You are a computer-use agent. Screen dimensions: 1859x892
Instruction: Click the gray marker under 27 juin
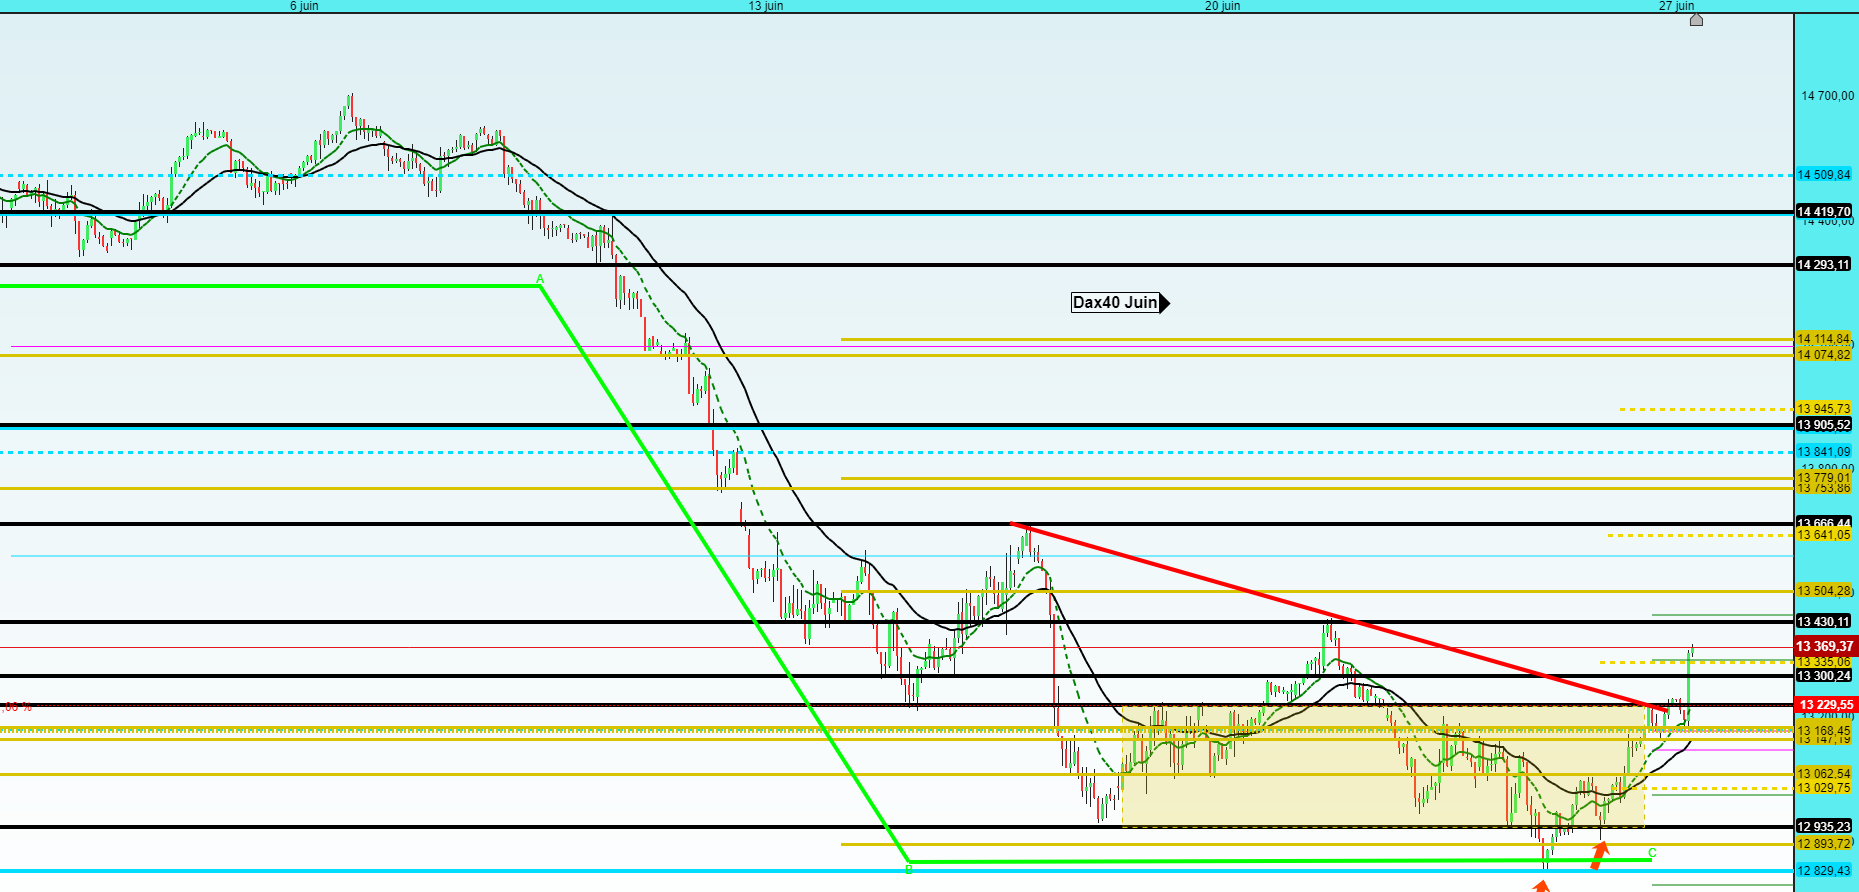point(1696,19)
